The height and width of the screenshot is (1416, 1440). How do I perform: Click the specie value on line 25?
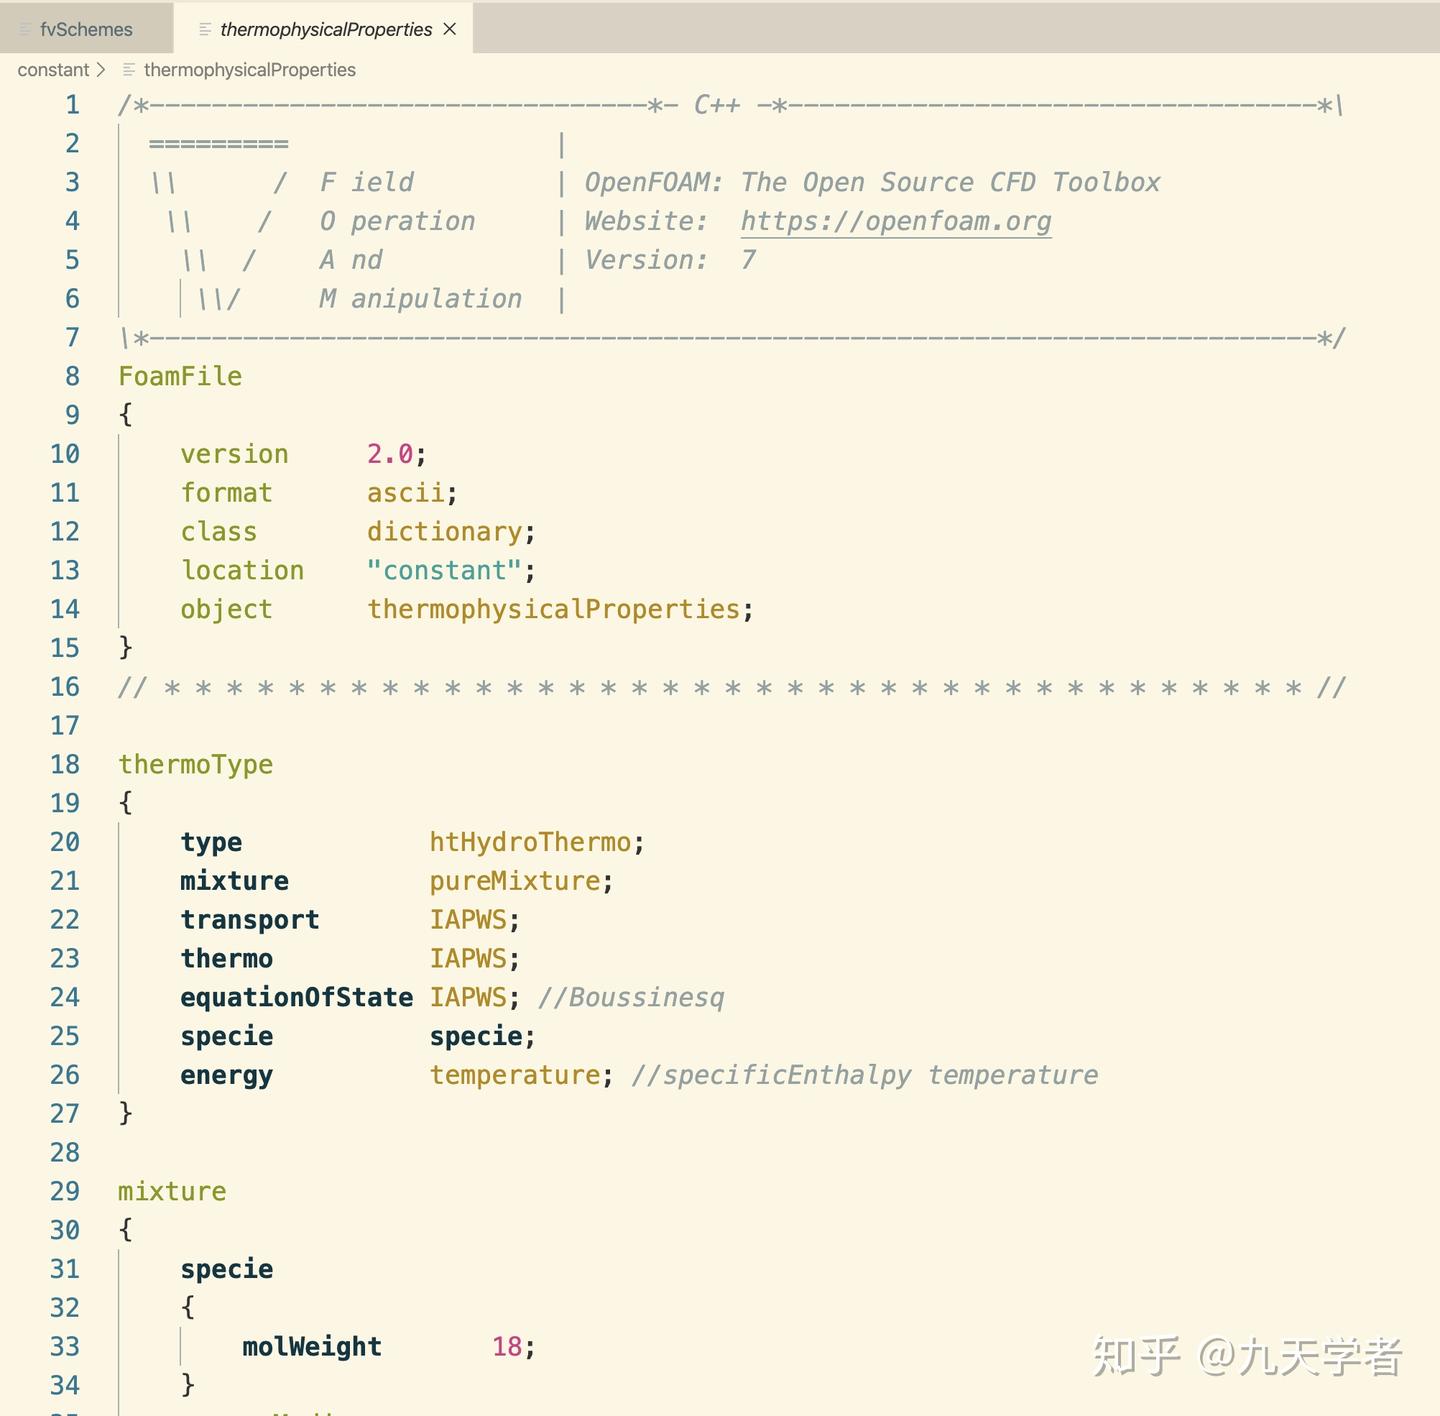pyautogui.click(x=476, y=1037)
